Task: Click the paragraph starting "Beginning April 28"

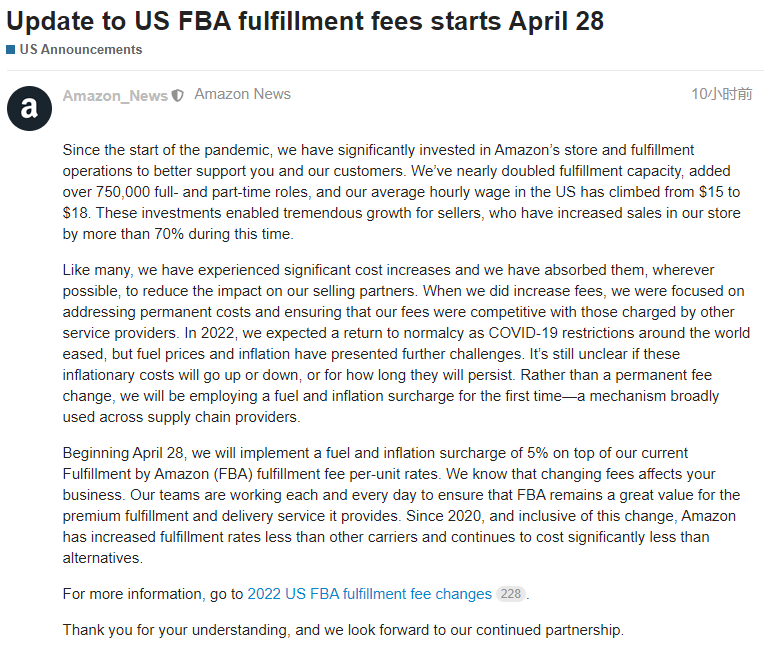Action: 401,505
